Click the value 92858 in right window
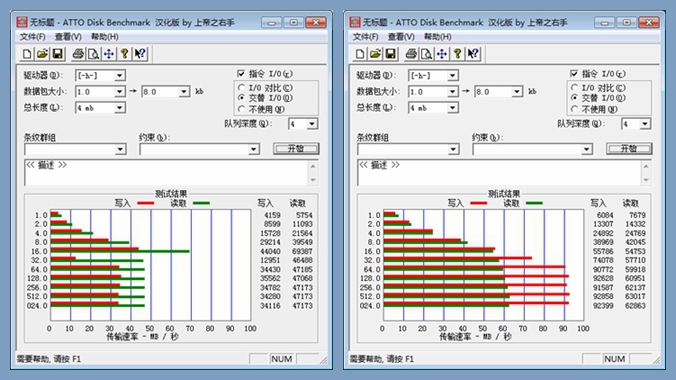Viewport: 676px width, 380px height. click(x=604, y=297)
